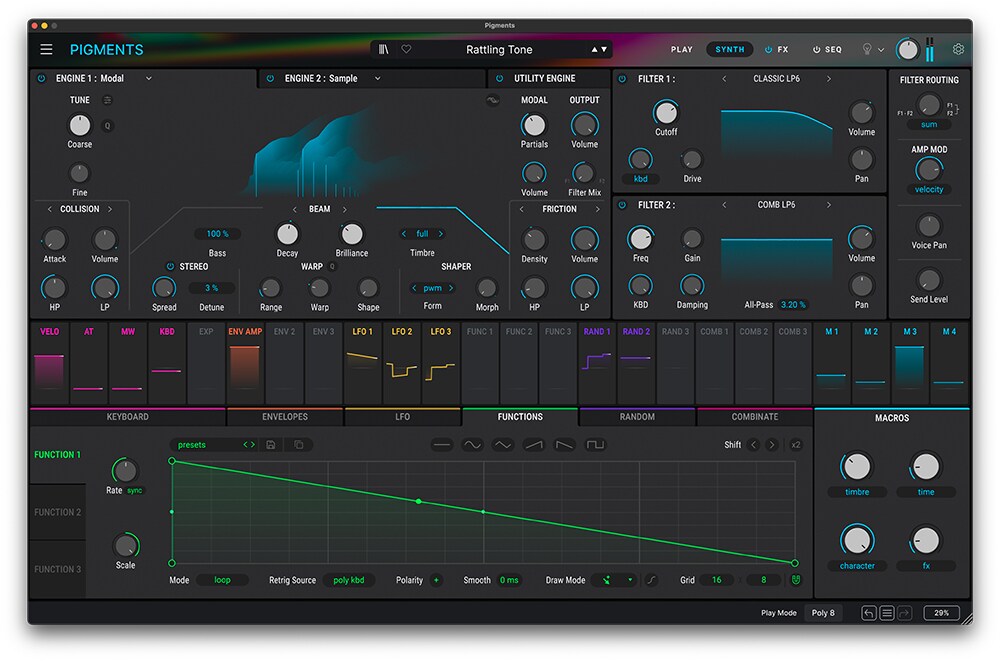The height and width of the screenshot is (661, 1000).
Task: Toggle the Polarity plus button
Action: 436,580
